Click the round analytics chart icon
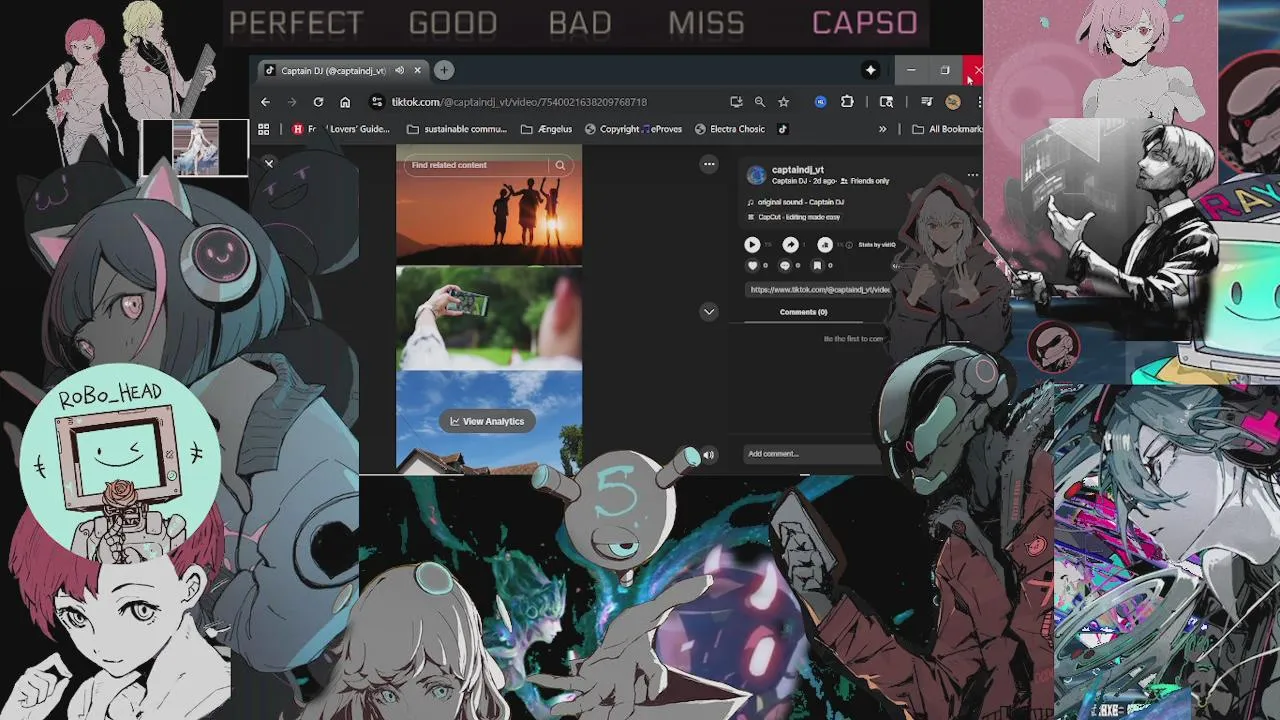1280x720 pixels. coord(825,244)
